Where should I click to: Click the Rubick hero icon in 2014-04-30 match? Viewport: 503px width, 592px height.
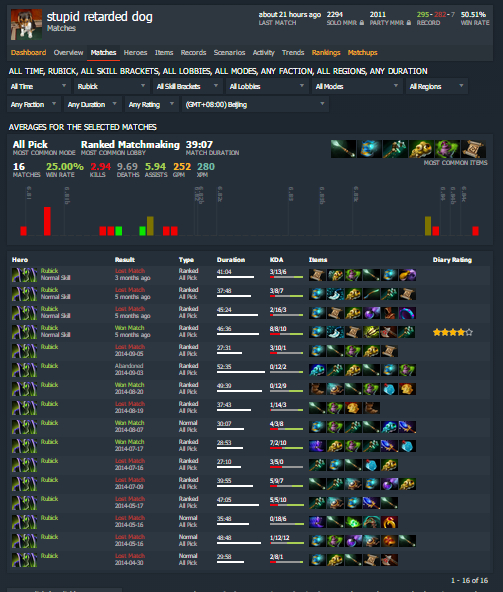click(25, 560)
